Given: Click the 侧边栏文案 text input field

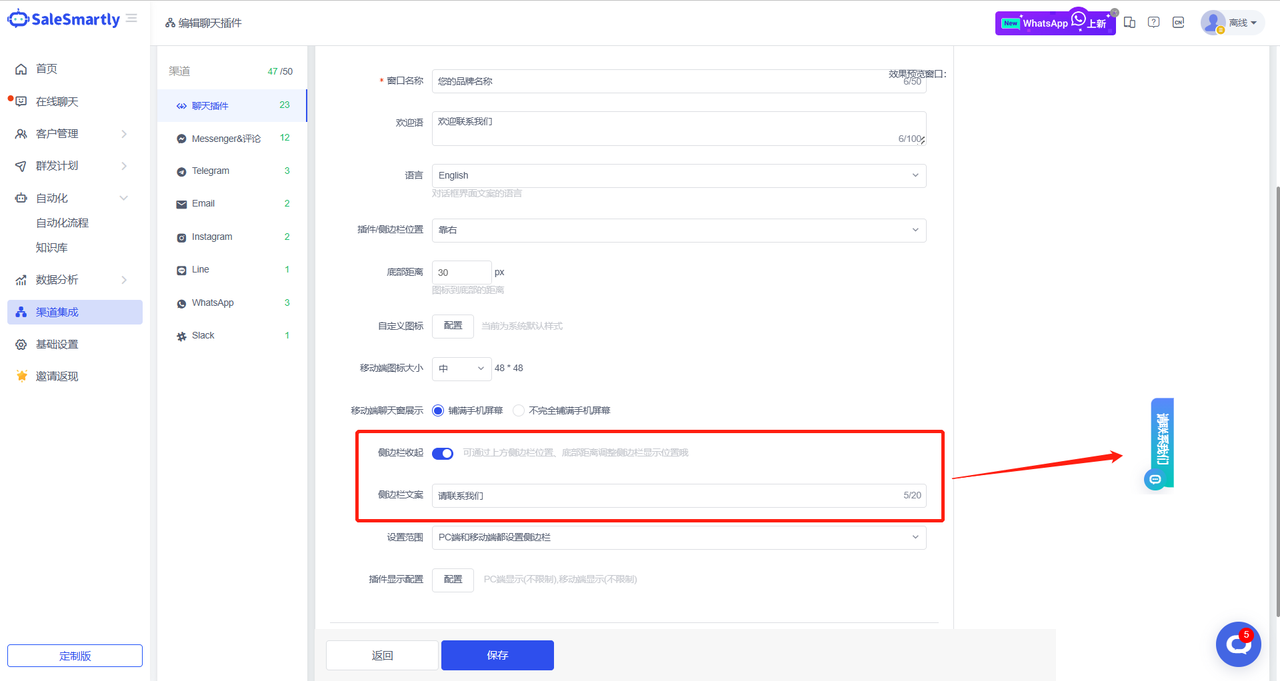Looking at the screenshot, I should pos(665,495).
